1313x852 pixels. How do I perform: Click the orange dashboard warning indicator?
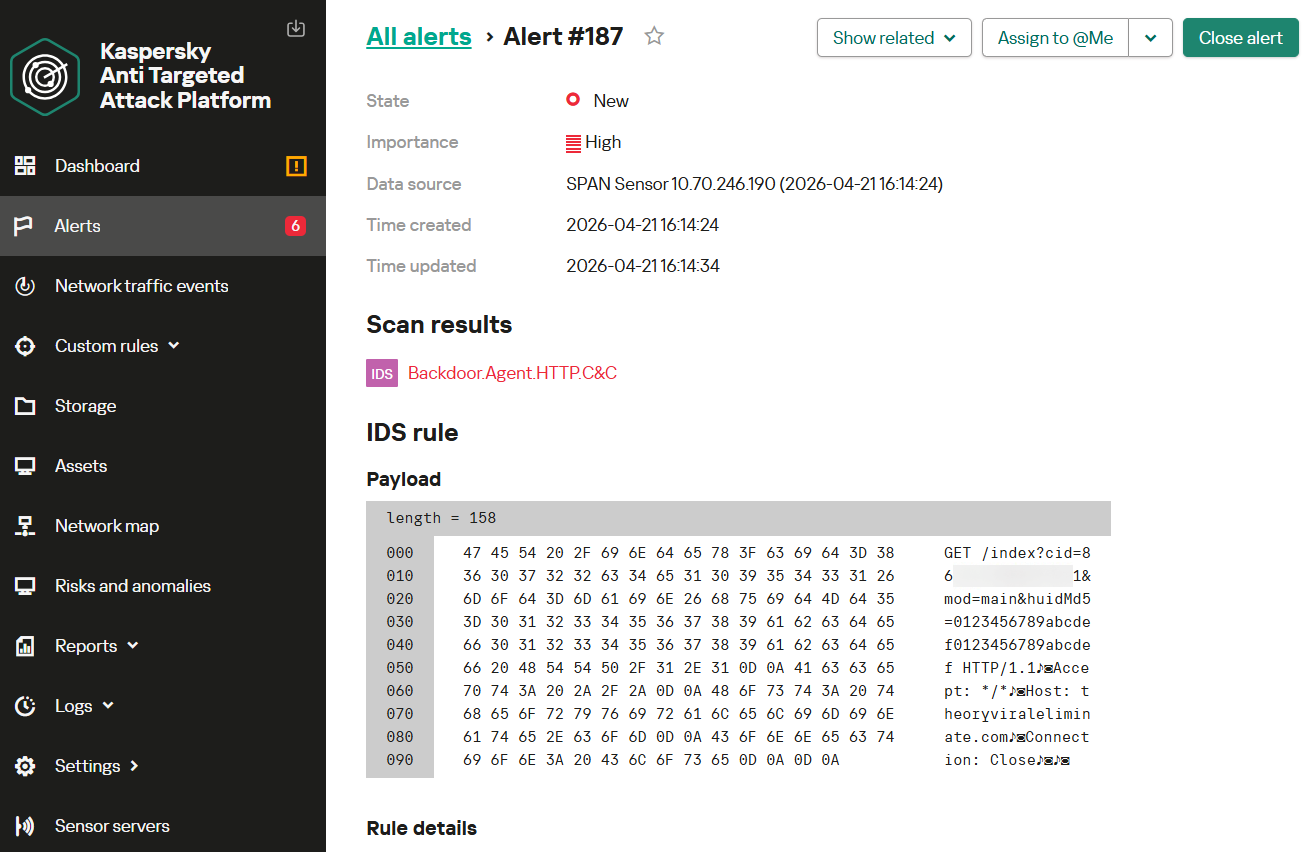pos(296,166)
